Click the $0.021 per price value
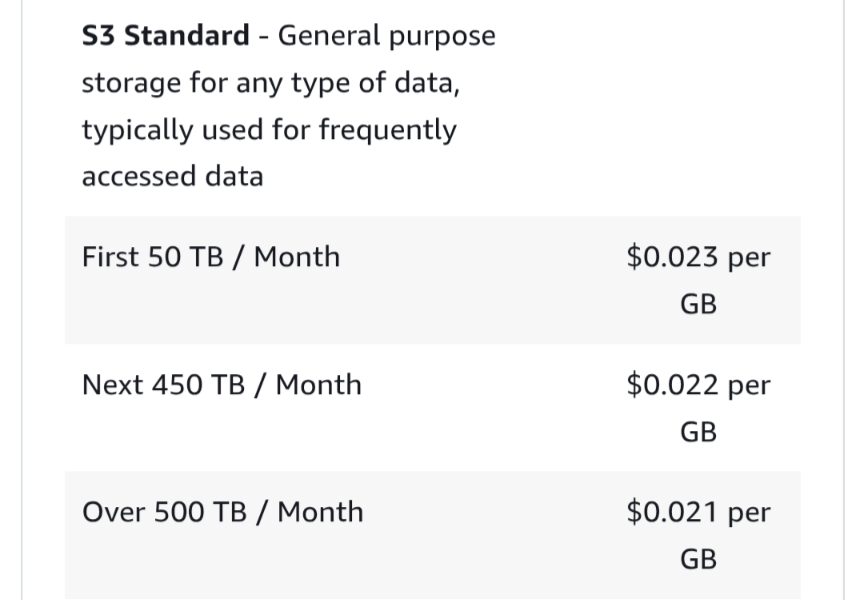Viewport: 864px width, 600px height. pyautogui.click(x=698, y=512)
